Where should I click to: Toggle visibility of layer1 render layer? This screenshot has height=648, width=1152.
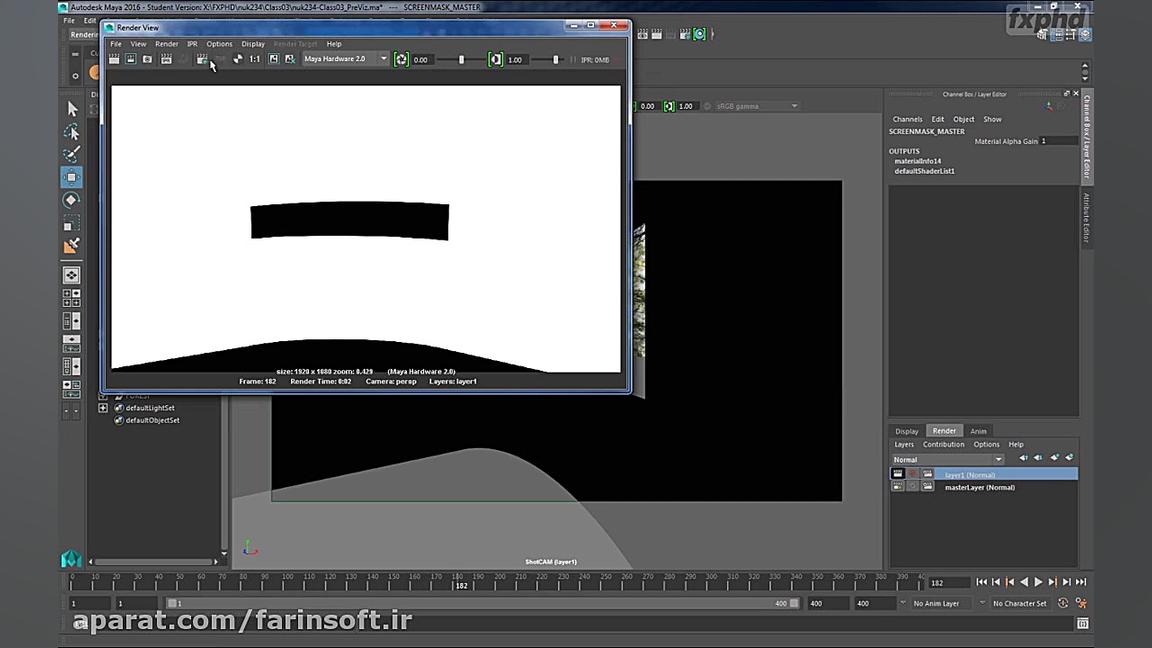(x=898, y=473)
